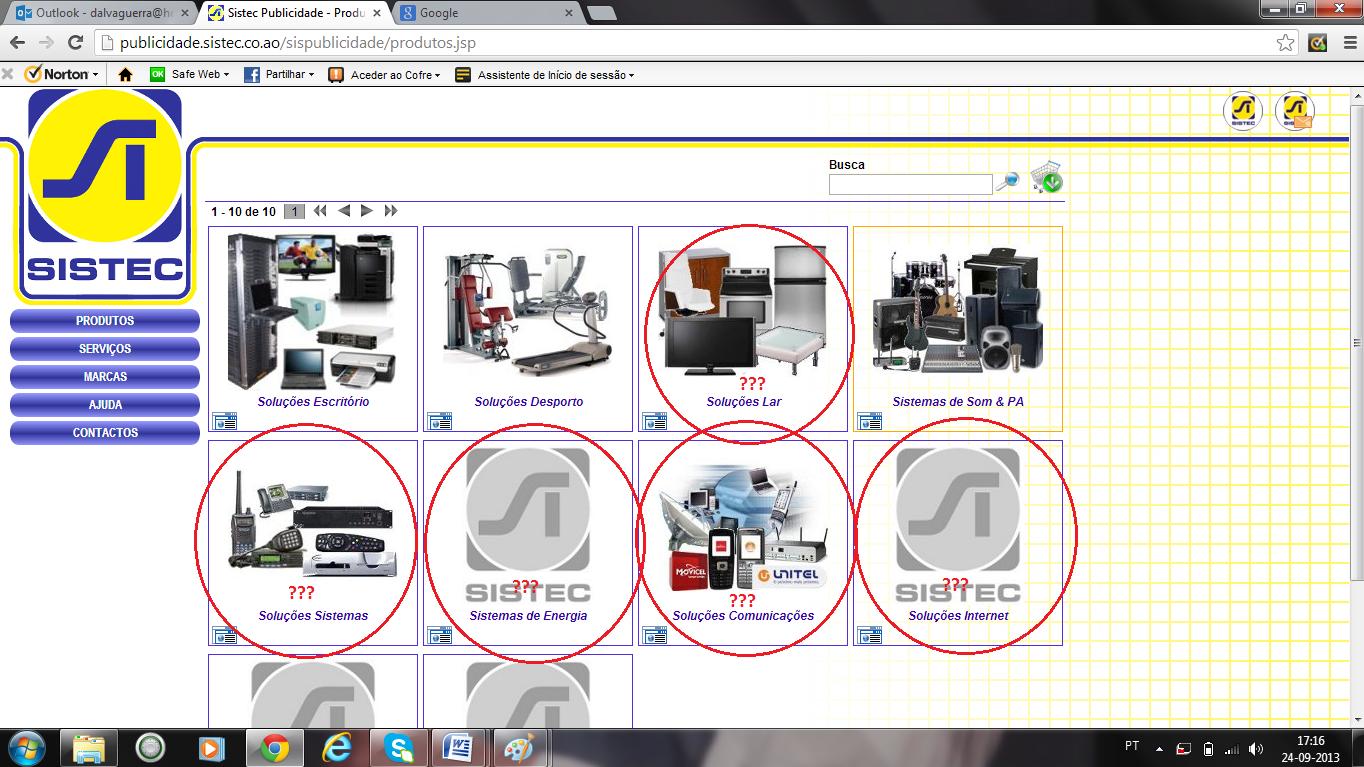
Task: Click the Sistec home icon at top right
Action: (x=1243, y=111)
